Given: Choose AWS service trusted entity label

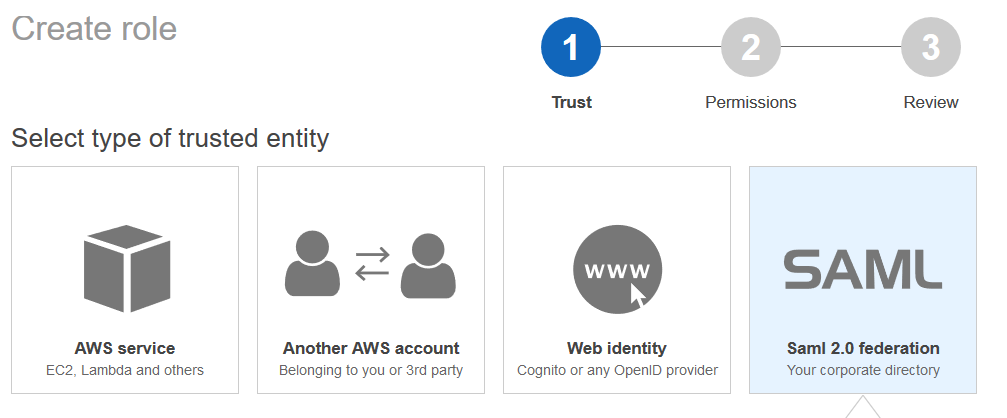Looking at the screenshot, I should (125, 349).
